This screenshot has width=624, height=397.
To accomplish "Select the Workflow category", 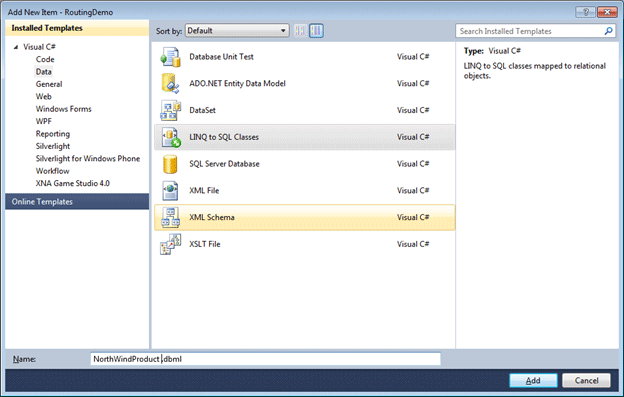I will click(52, 171).
